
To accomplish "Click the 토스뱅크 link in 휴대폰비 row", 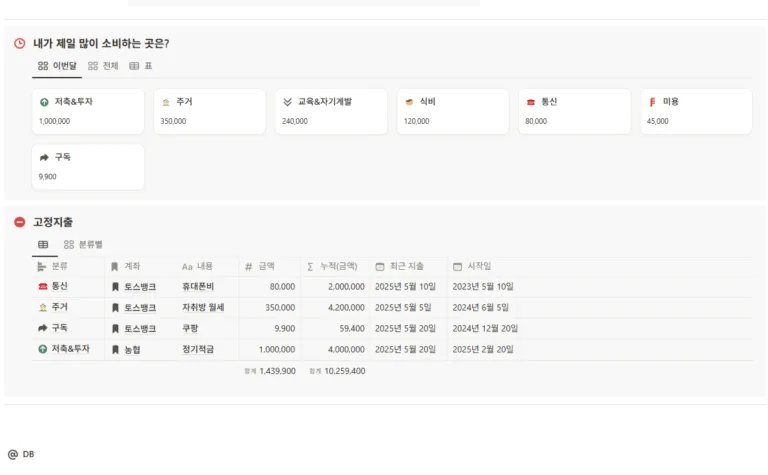I will click(139, 287).
